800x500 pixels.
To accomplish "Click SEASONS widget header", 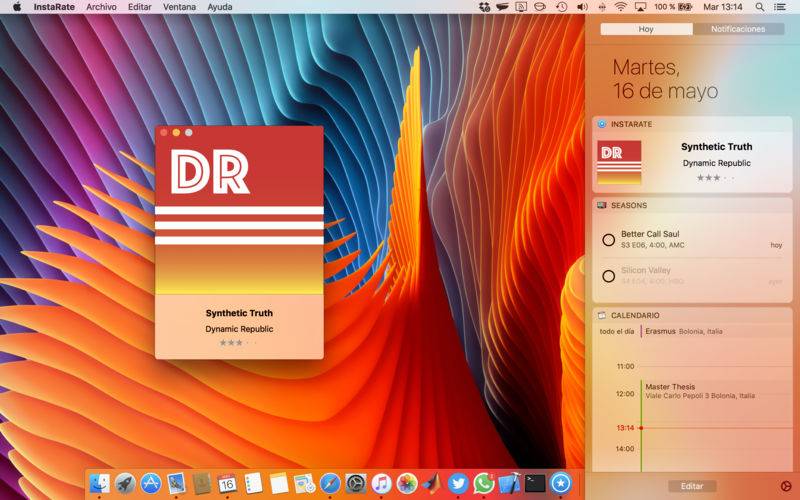I will tap(692, 205).
